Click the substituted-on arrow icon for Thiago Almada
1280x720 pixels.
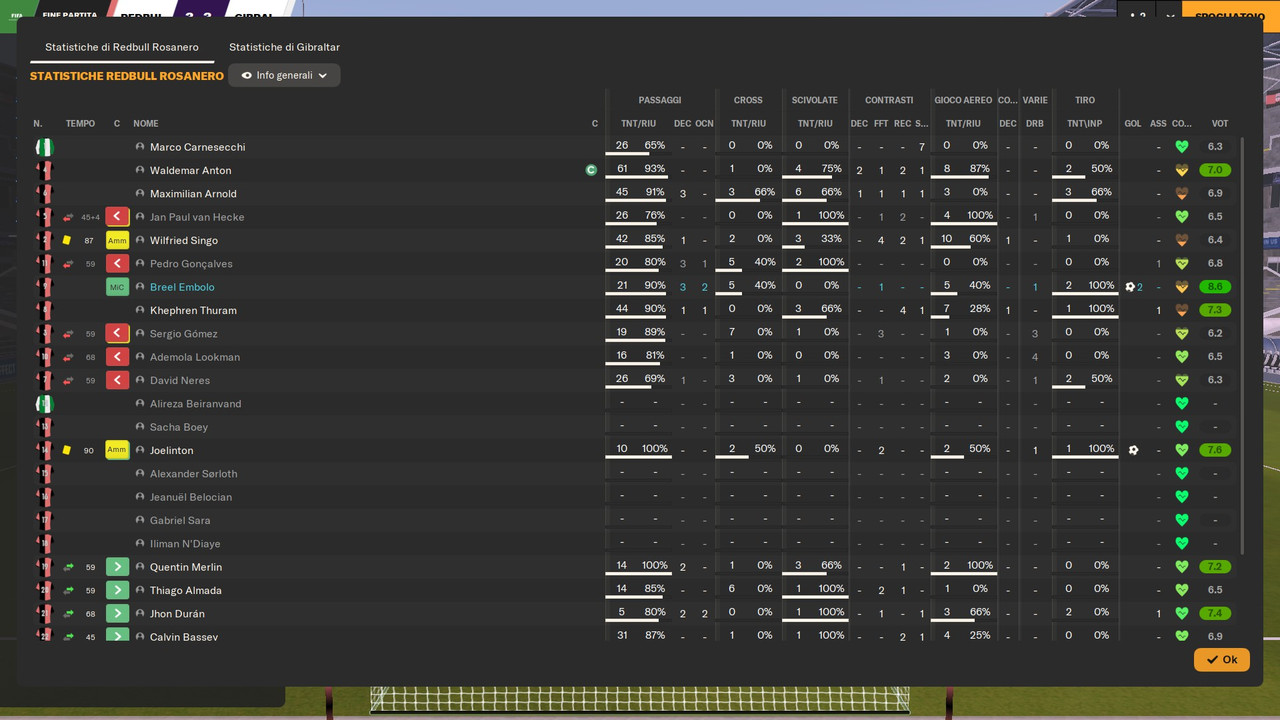point(117,590)
